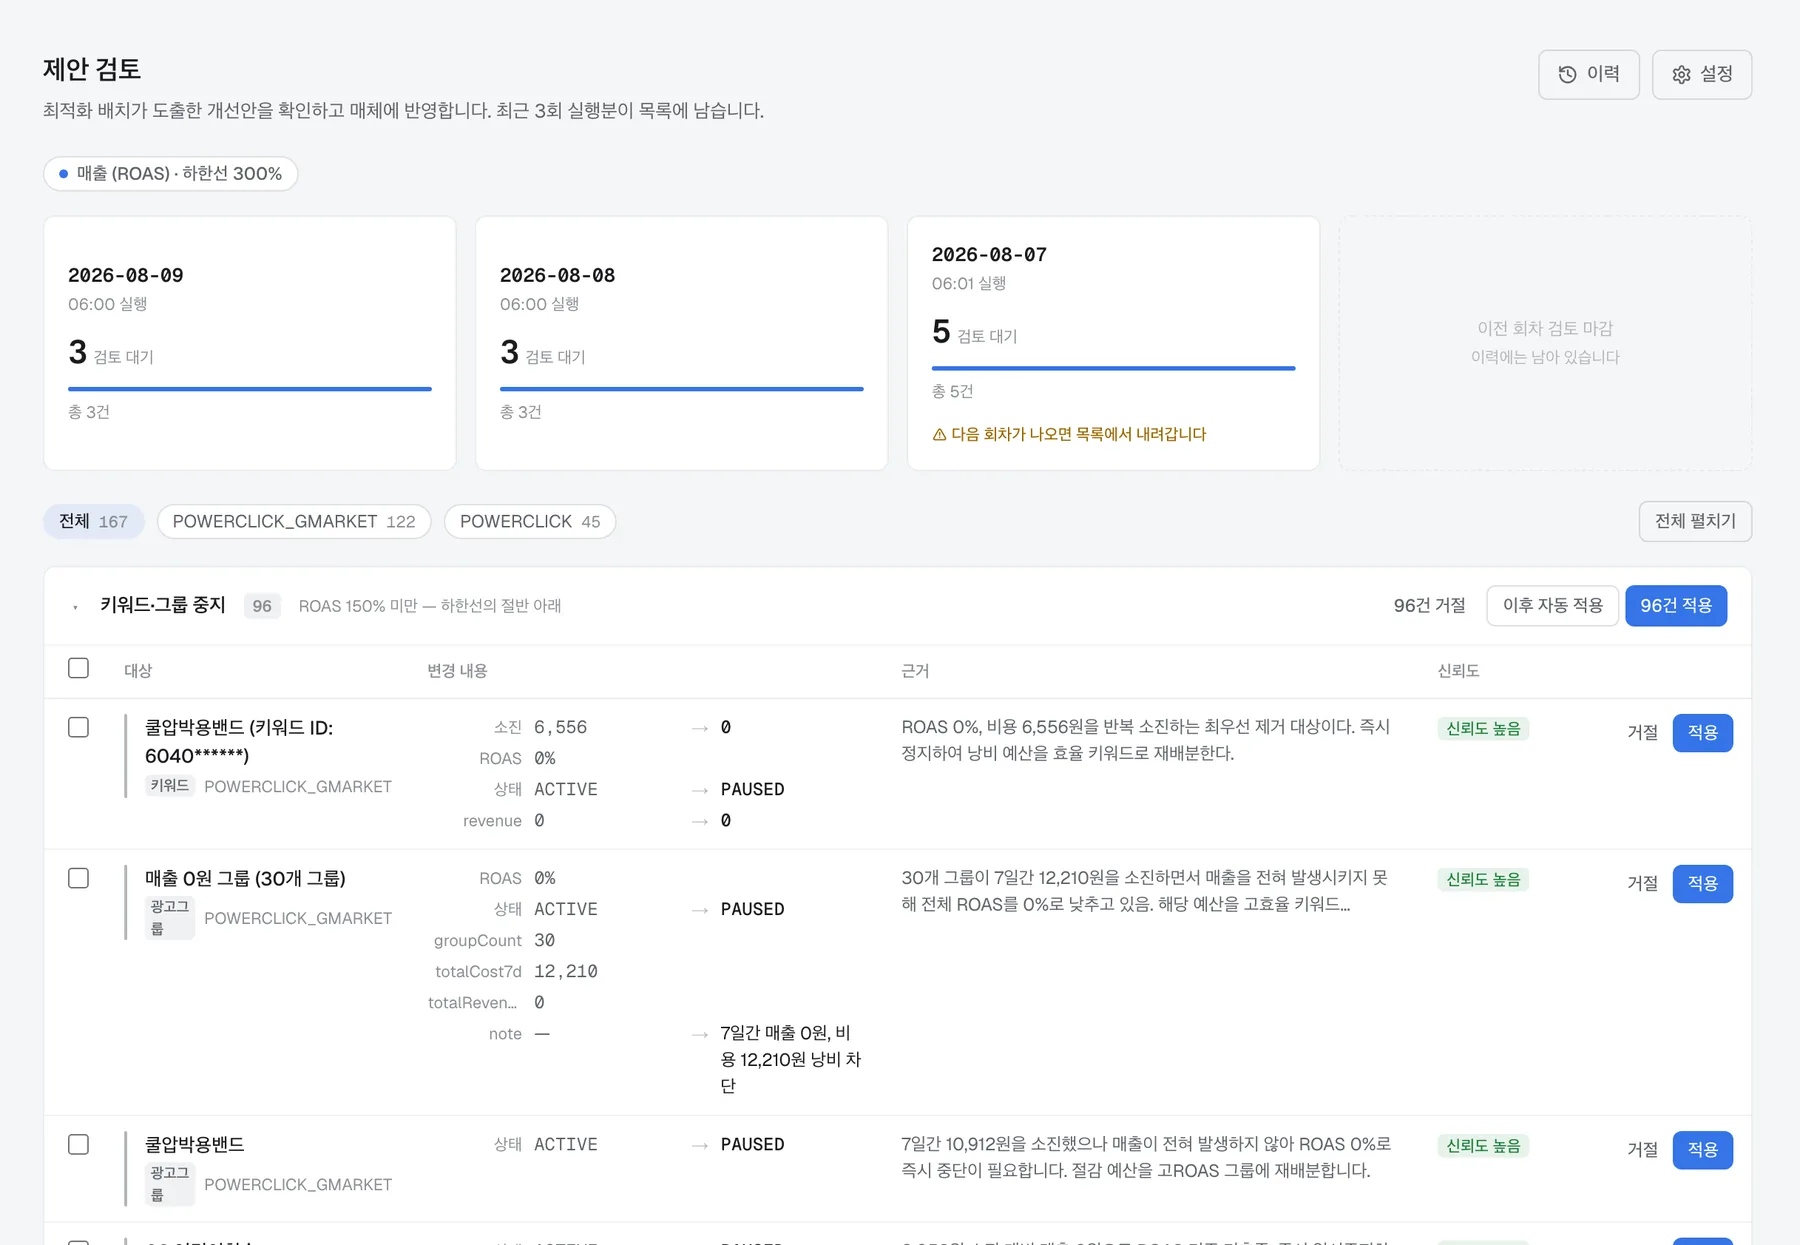The image size is (1800, 1245).
Task: Click the clock icon in 이력 button
Action: click(x=1567, y=74)
